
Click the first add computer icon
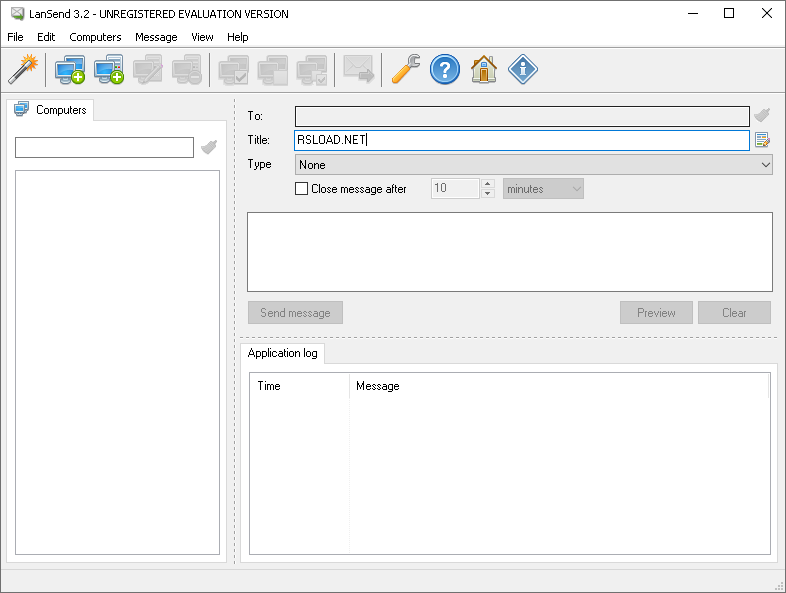(x=69, y=69)
